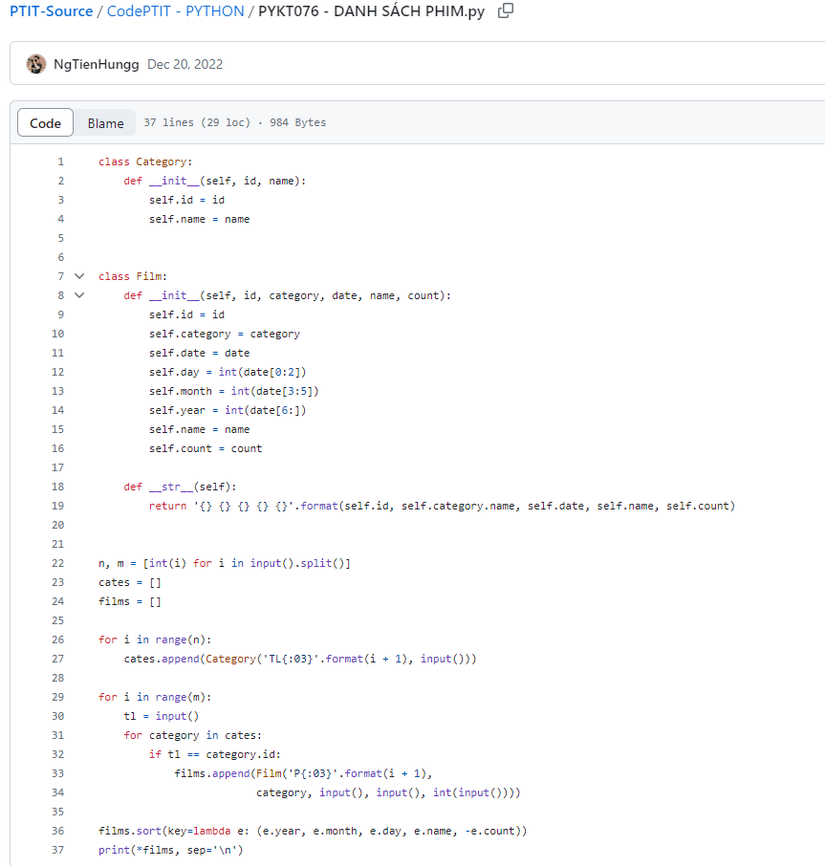Click 'cates = []' line

pos(130,582)
